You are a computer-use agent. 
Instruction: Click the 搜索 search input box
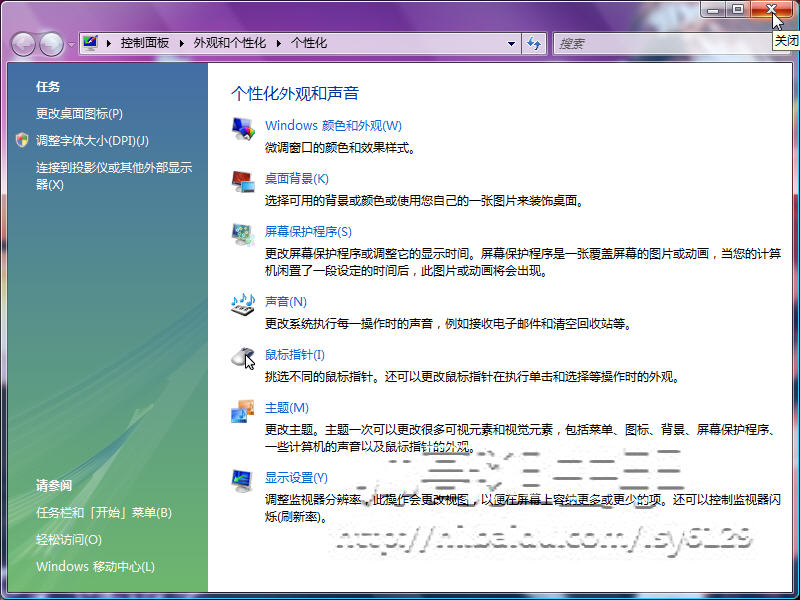[662, 44]
